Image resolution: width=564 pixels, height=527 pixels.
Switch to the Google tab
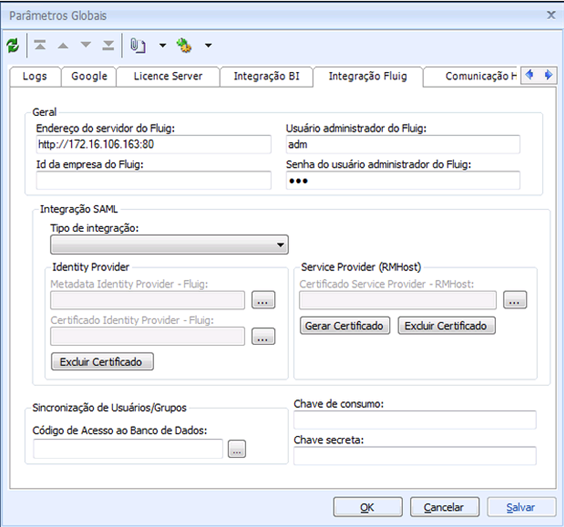[89, 76]
